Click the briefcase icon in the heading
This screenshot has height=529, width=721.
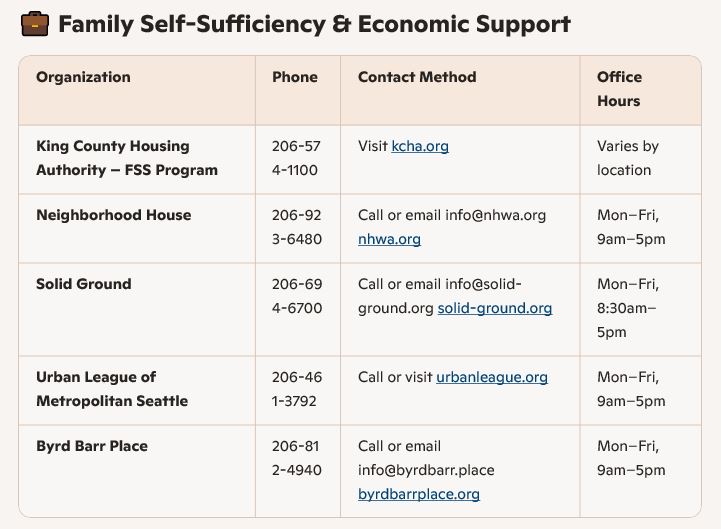pyautogui.click(x=33, y=24)
